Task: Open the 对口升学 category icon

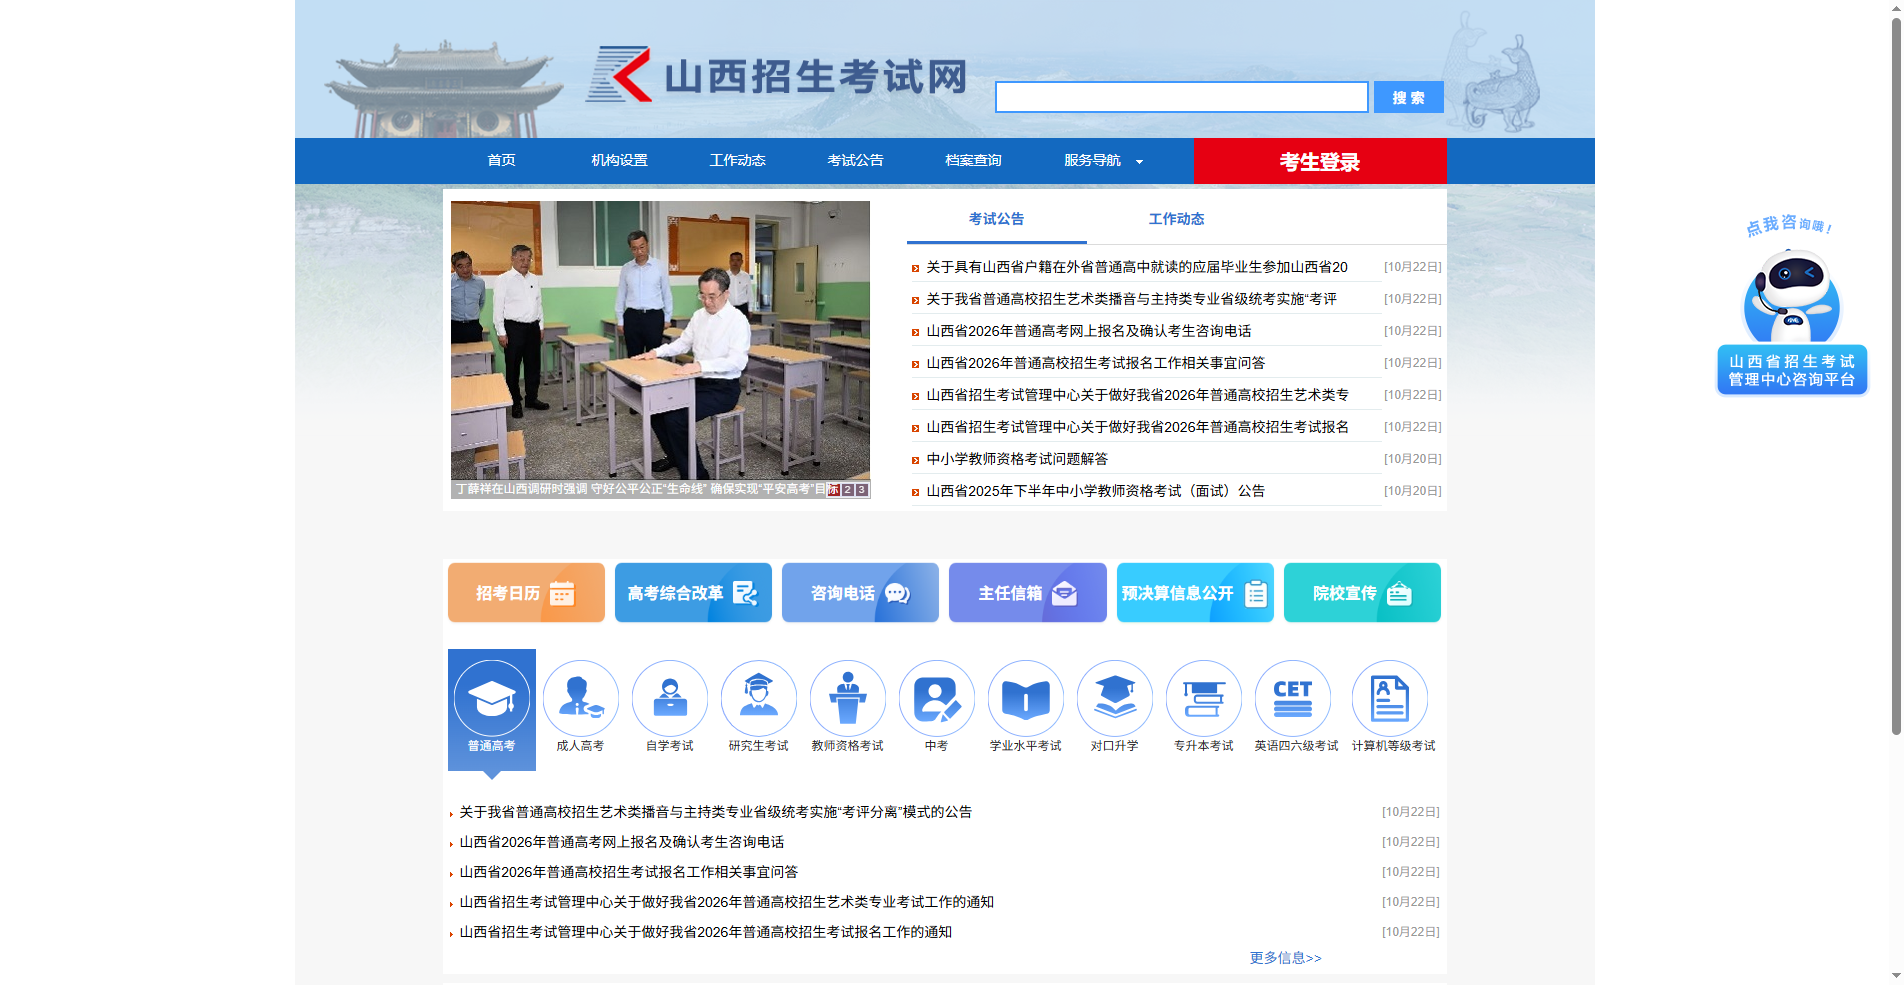Action: [x=1114, y=697]
